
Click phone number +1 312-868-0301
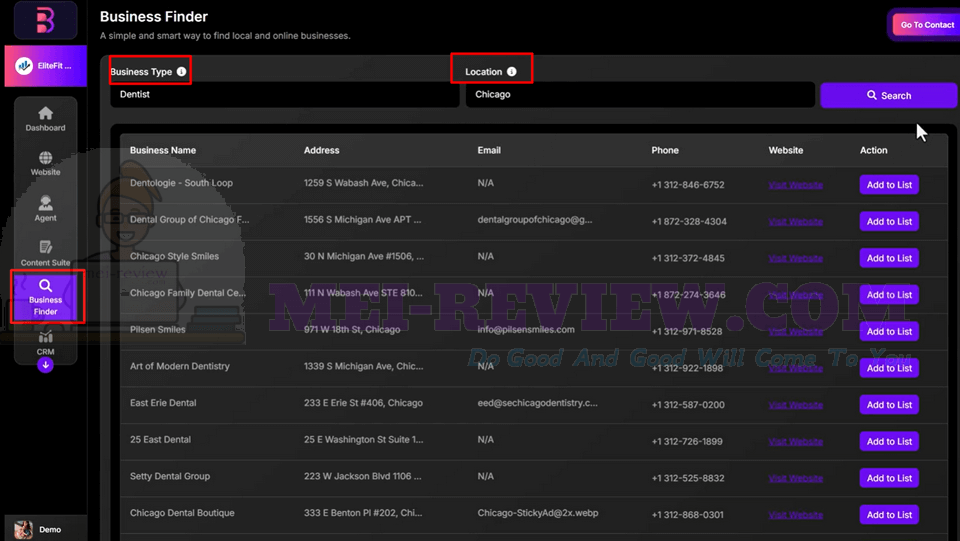[x=688, y=515]
